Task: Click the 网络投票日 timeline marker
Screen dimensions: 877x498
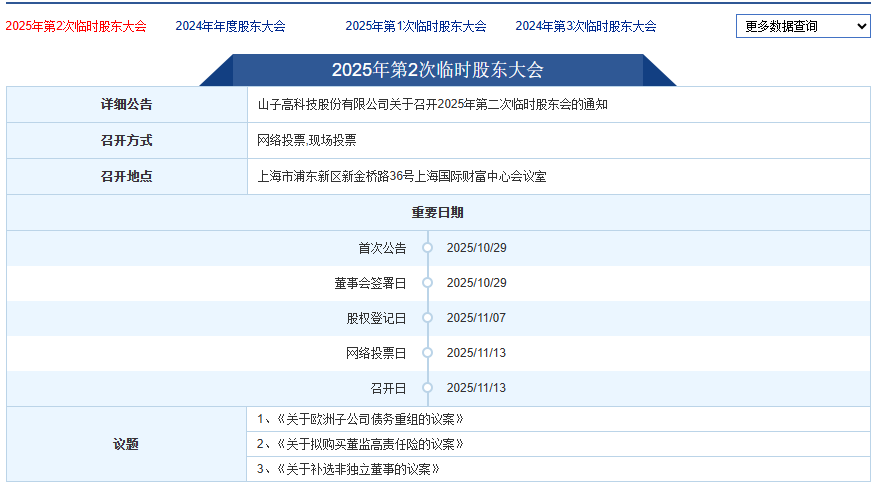Action: pyautogui.click(x=428, y=353)
